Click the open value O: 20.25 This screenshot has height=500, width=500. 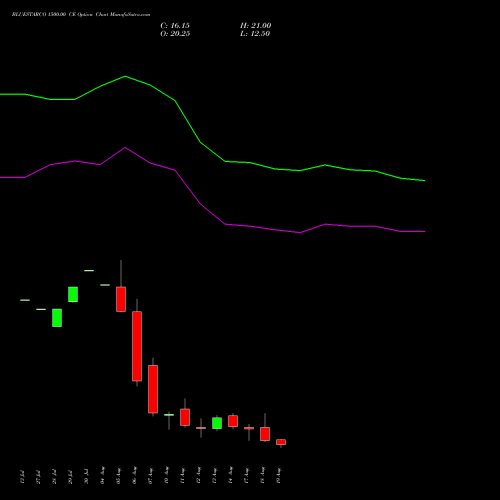[x=175, y=33]
